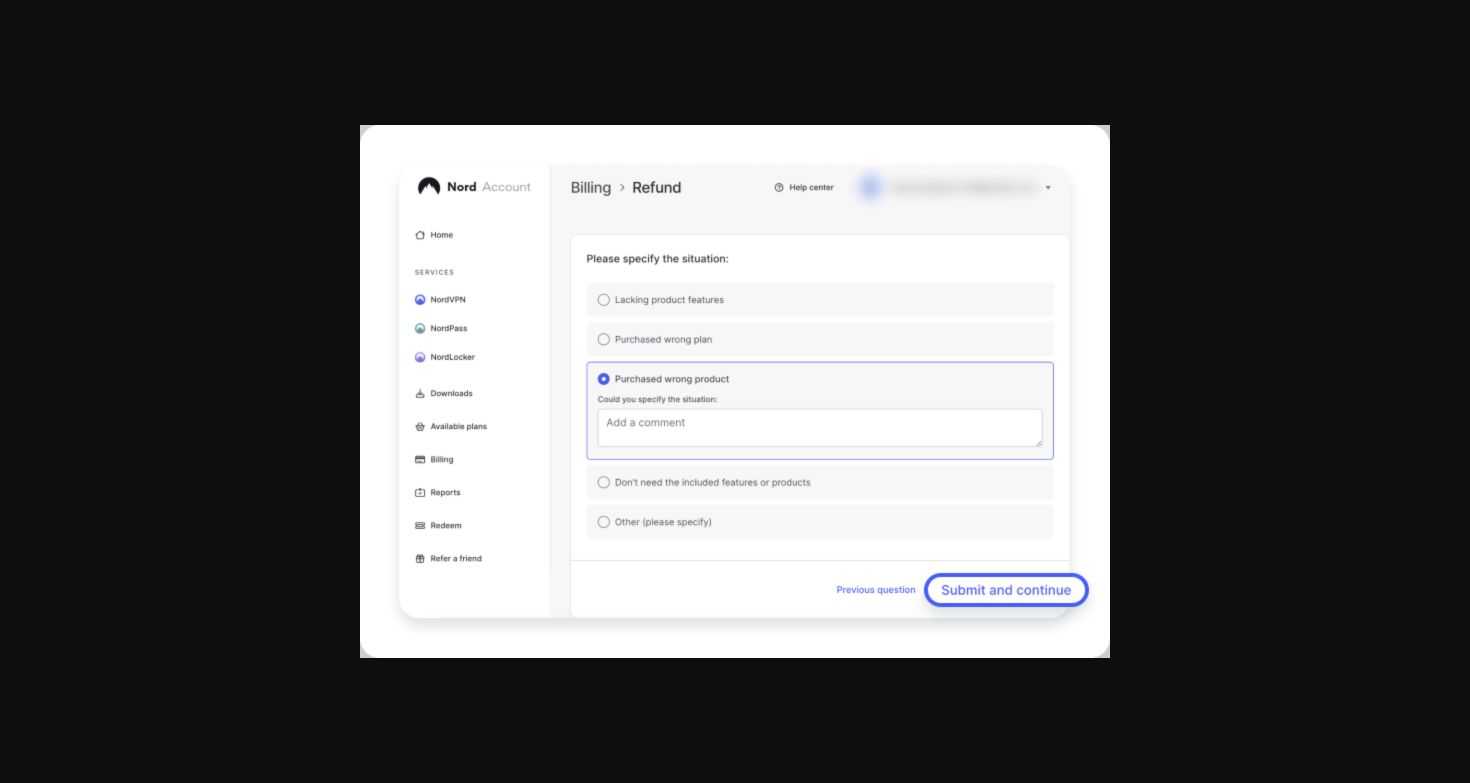Screen dimensions: 1470x783
Task: Select the Purchased wrong product radio
Action: (603, 379)
